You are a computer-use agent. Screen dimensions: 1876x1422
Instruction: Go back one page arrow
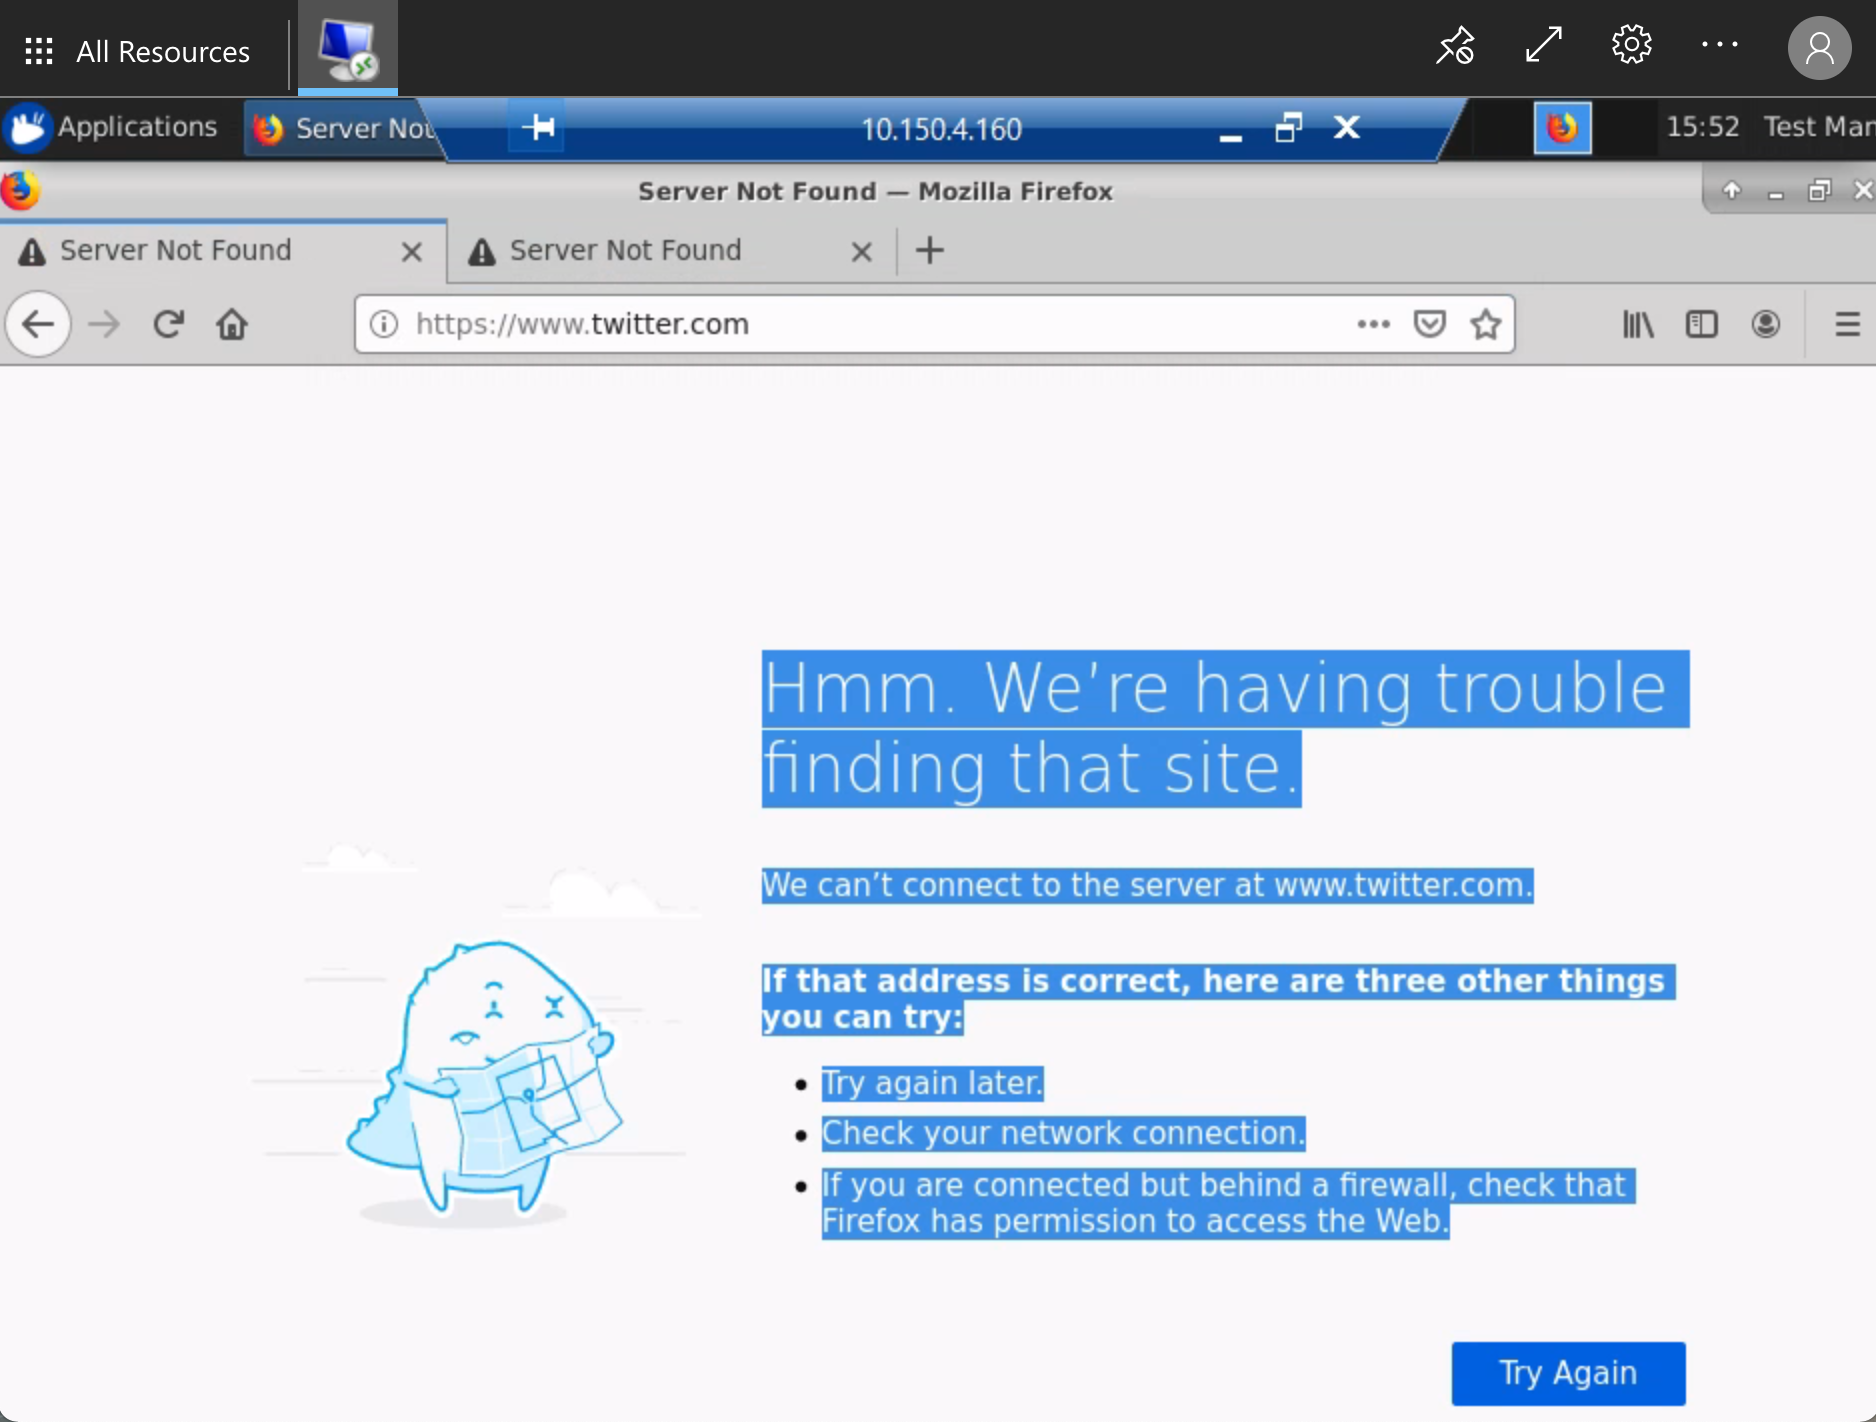point(38,324)
